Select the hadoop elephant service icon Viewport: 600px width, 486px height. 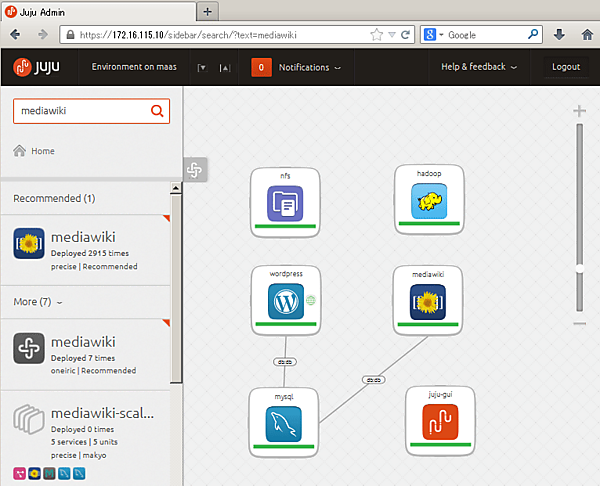(x=429, y=201)
